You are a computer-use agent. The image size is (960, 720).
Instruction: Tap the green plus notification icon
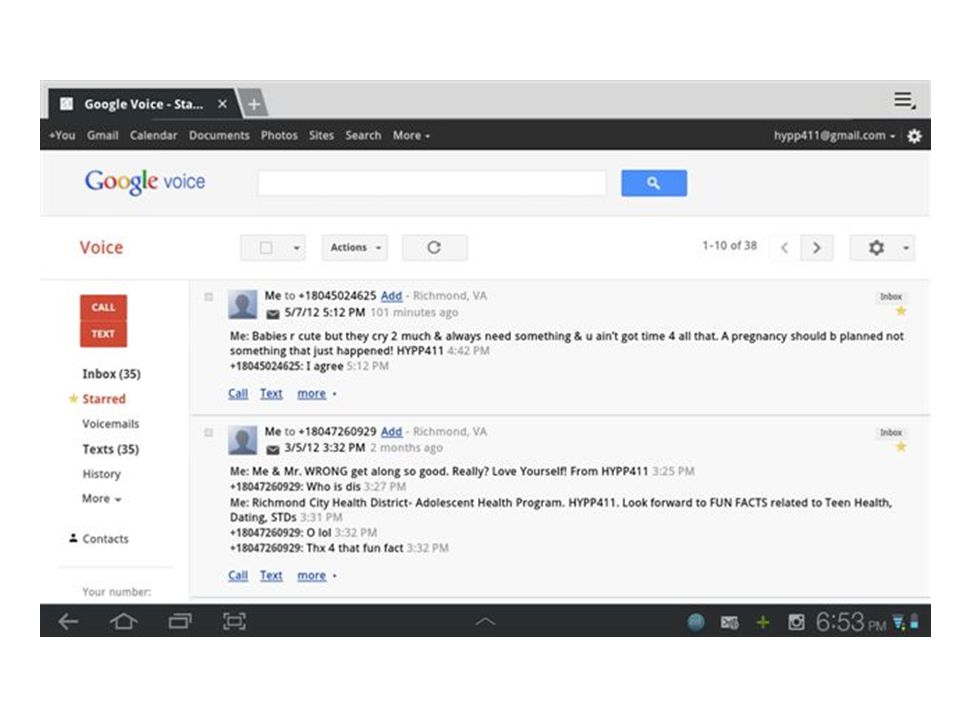coord(763,623)
